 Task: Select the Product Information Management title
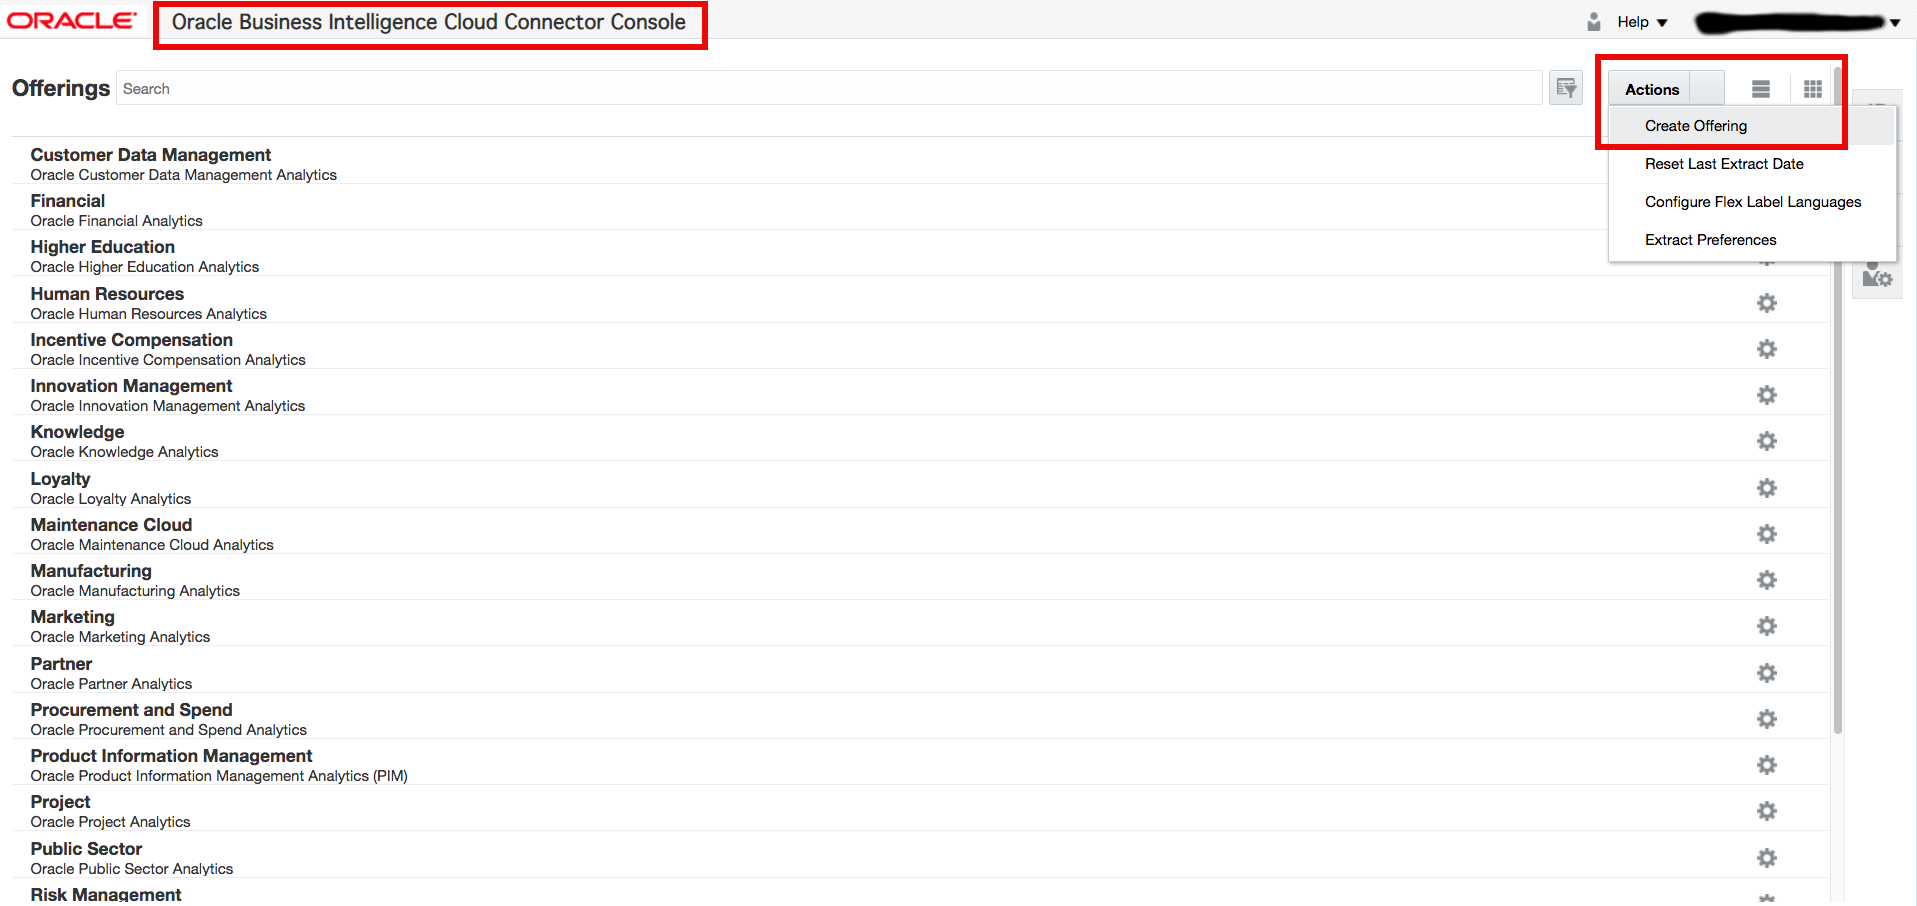[171, 756]
